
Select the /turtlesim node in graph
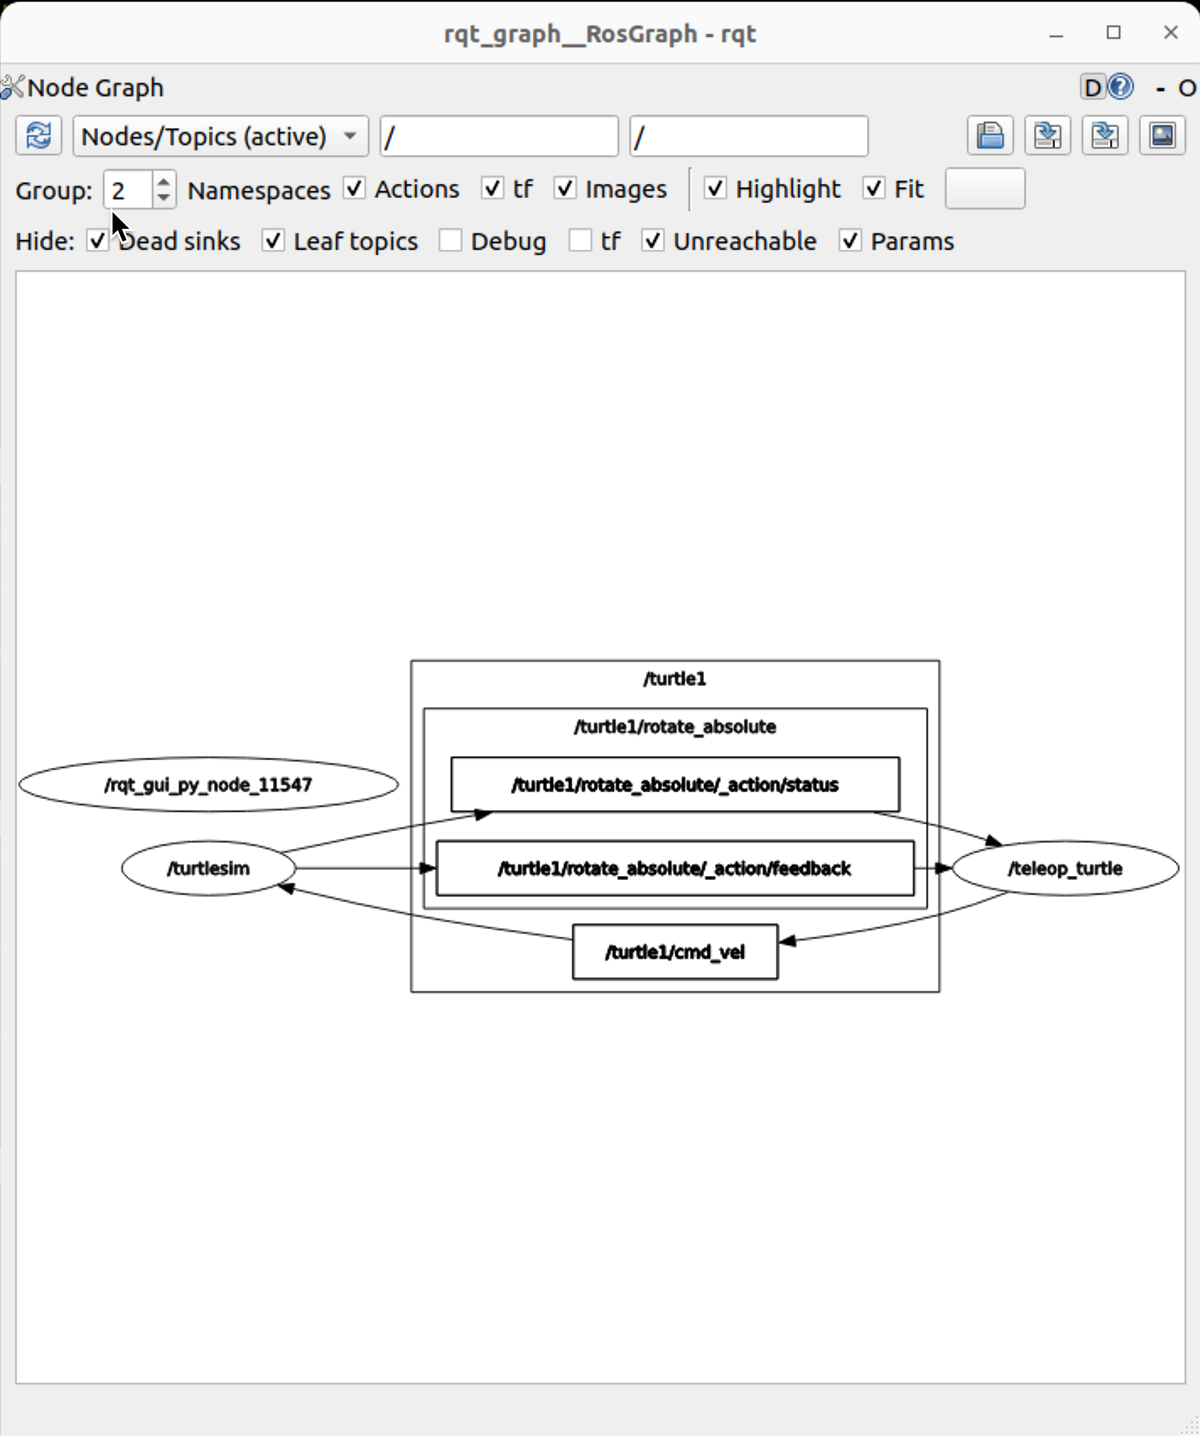click(209, 868)
